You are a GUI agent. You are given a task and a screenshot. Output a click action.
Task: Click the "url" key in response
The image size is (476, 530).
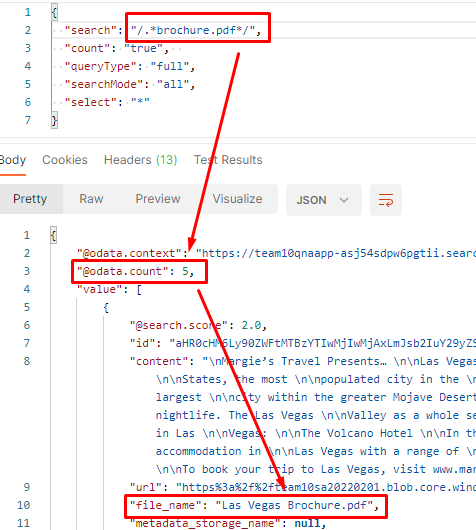146,487
